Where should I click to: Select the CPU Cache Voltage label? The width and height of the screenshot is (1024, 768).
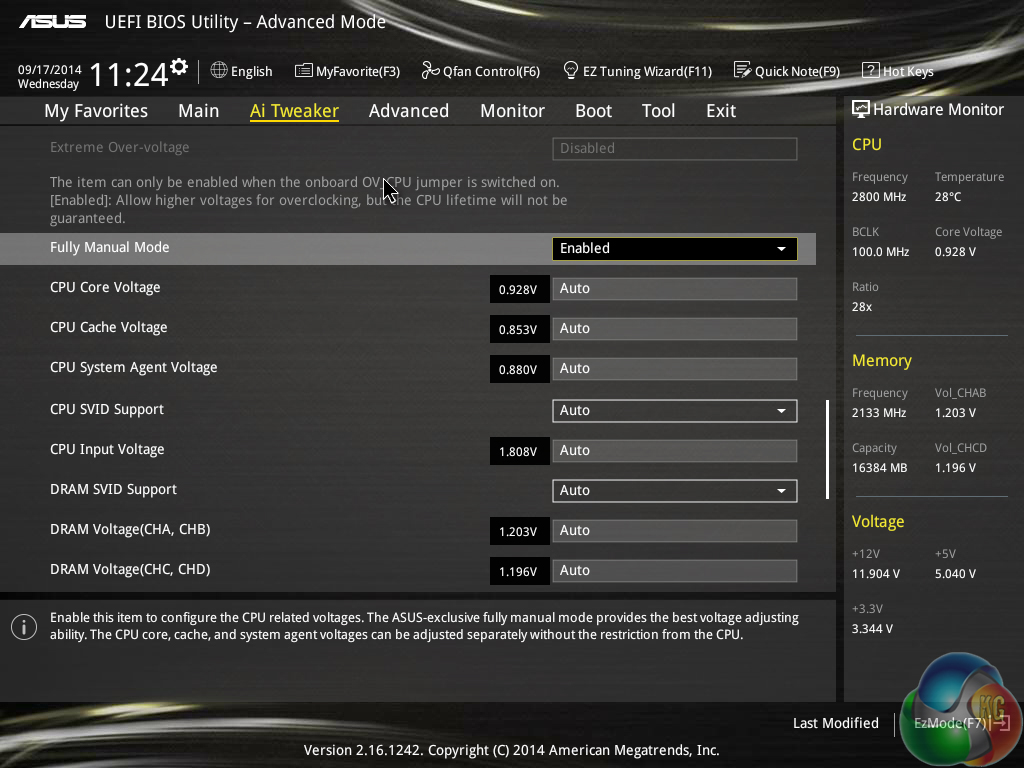point(108,327)
